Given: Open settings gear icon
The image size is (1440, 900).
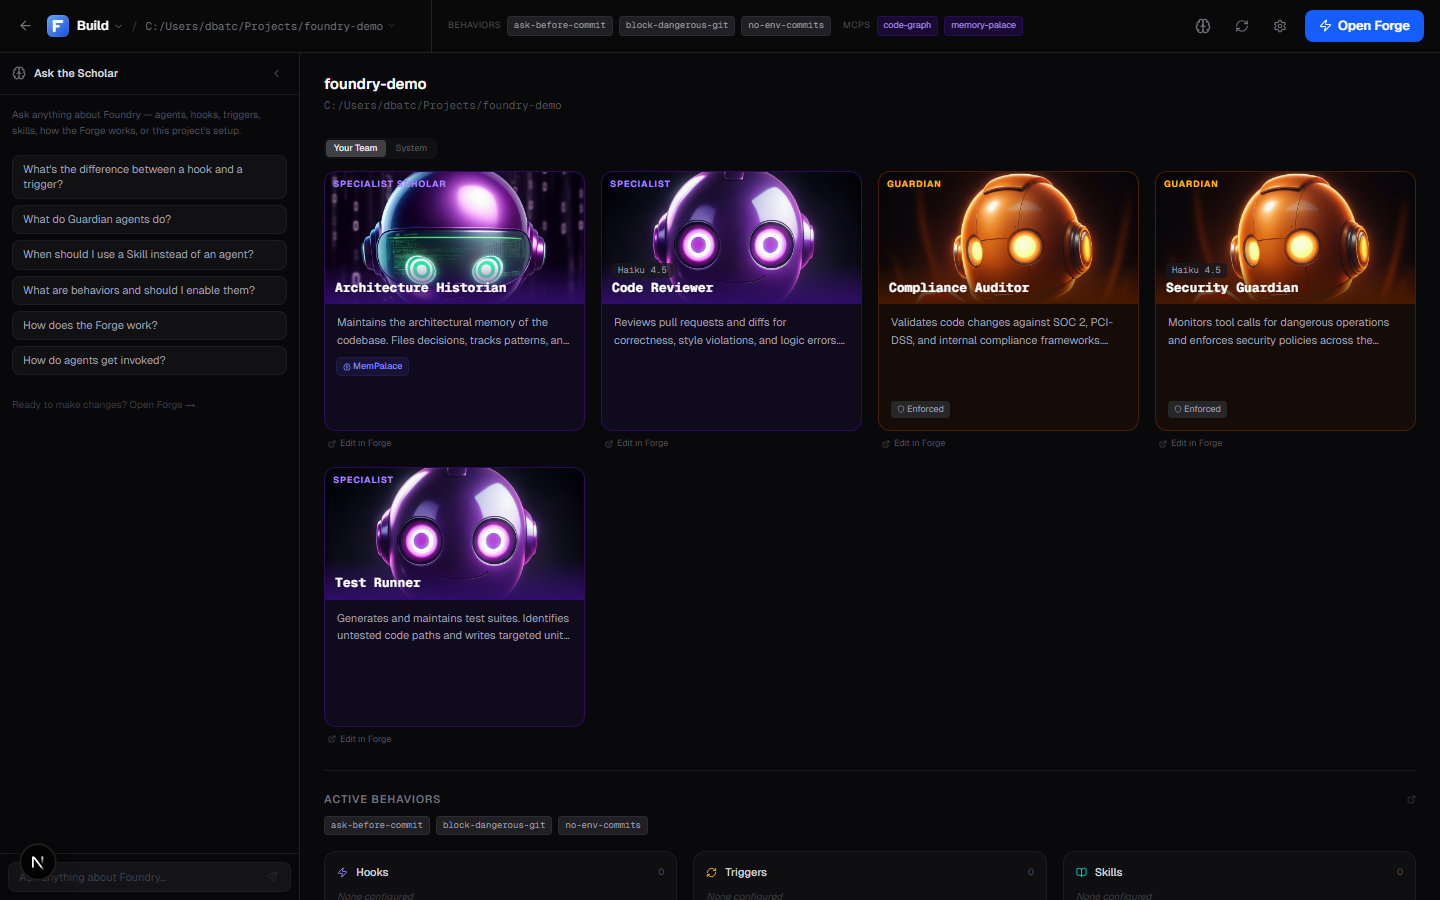Looking at the screenshot, I should click(x=1280, y=26).
